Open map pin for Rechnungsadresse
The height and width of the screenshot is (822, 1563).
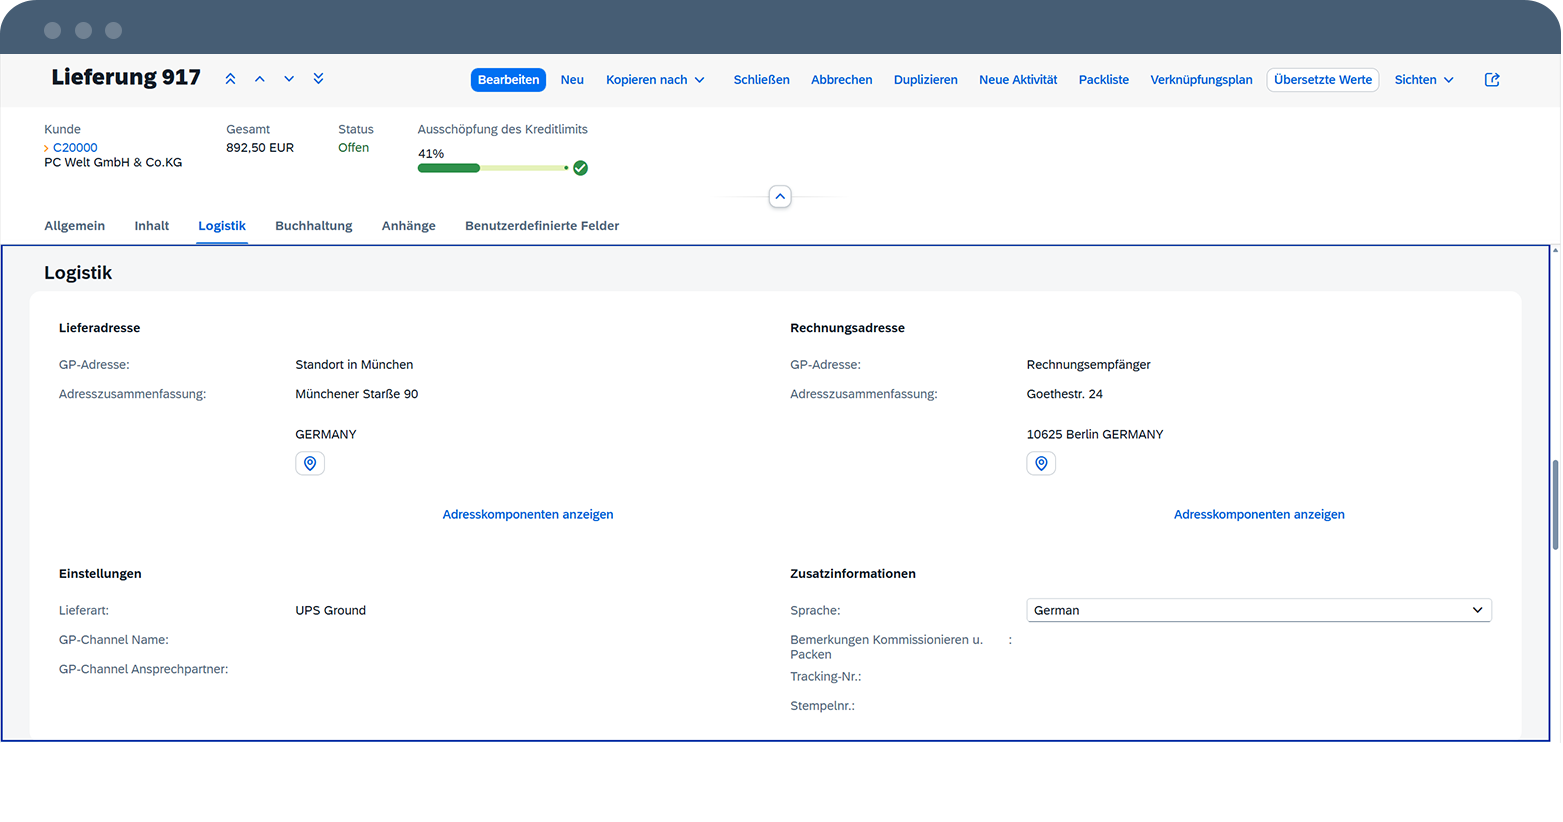click(1041, 464)
